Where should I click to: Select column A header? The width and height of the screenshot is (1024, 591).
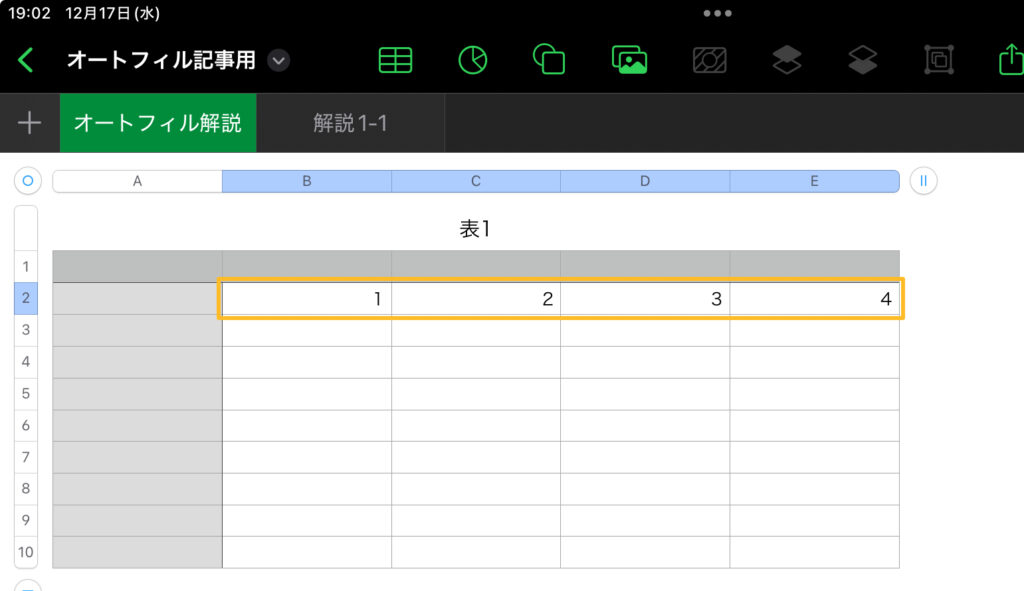pos(137,181)
